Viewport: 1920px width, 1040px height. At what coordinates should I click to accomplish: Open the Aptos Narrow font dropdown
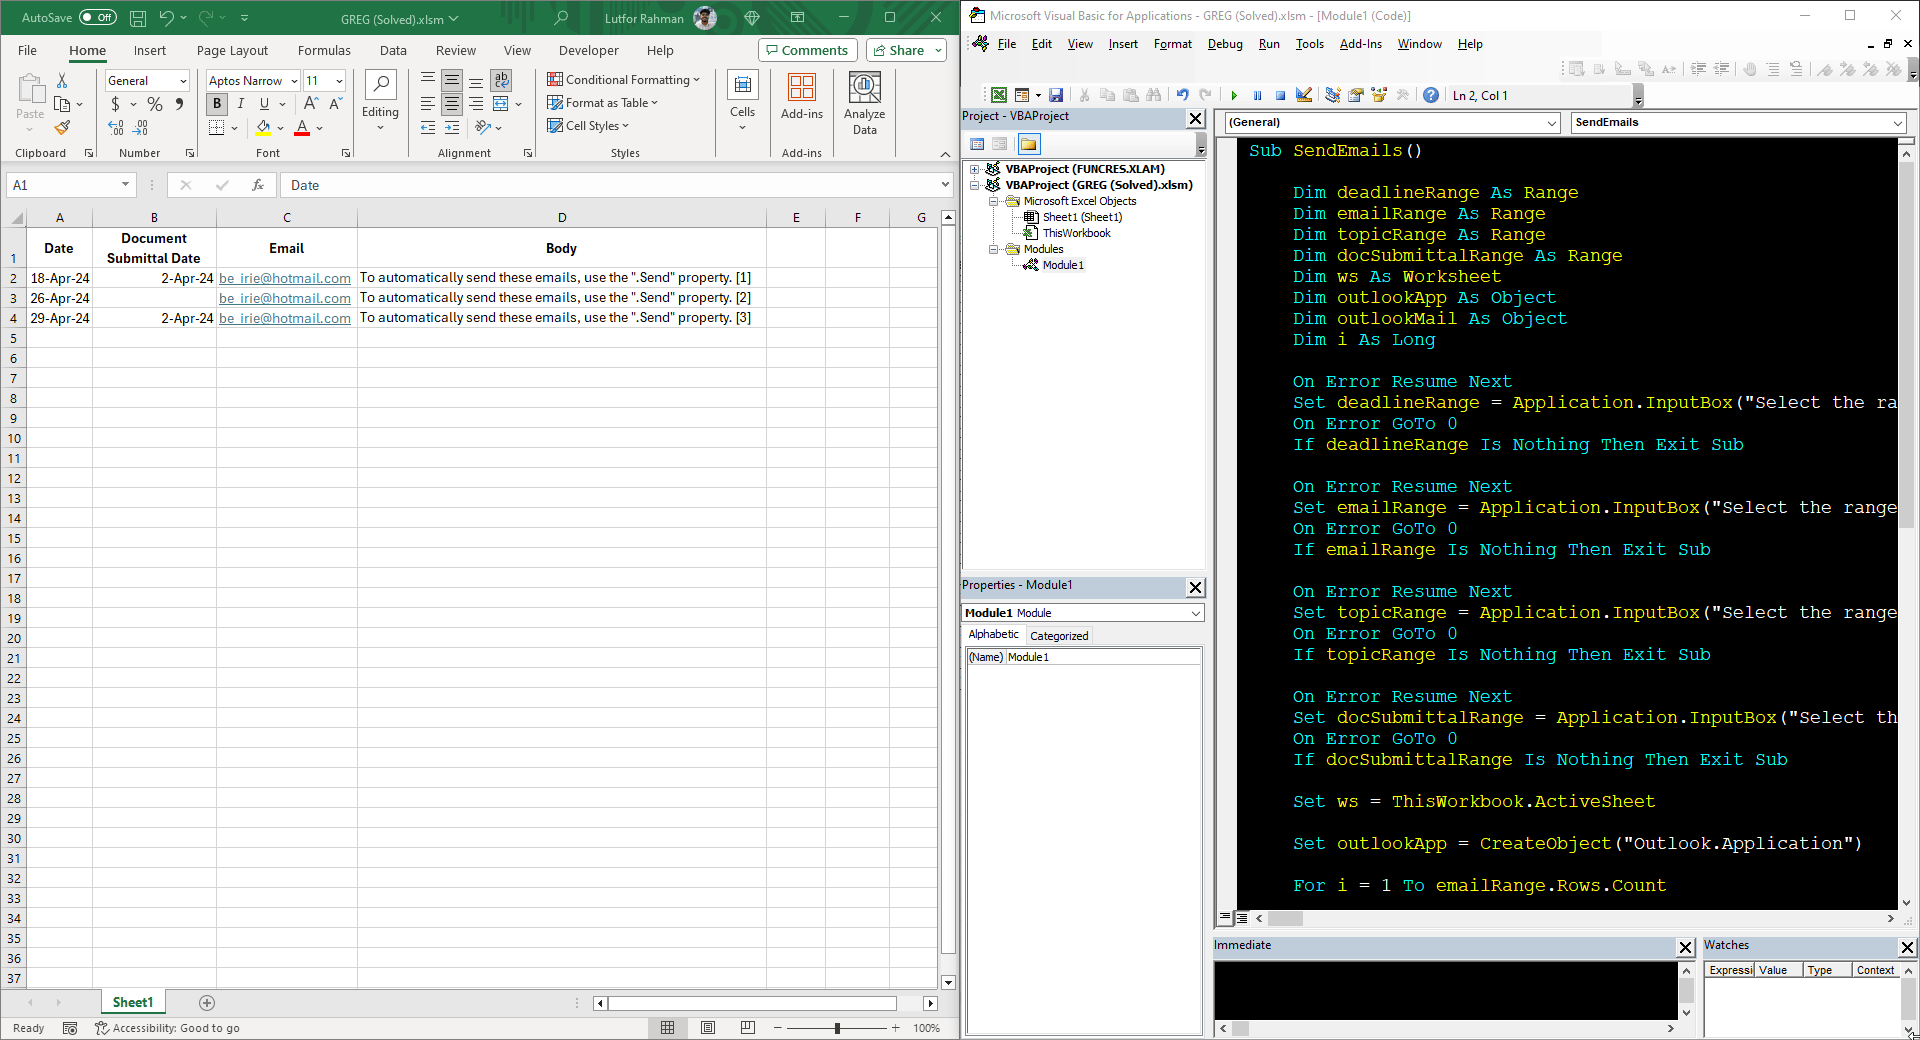pos(294,81)
